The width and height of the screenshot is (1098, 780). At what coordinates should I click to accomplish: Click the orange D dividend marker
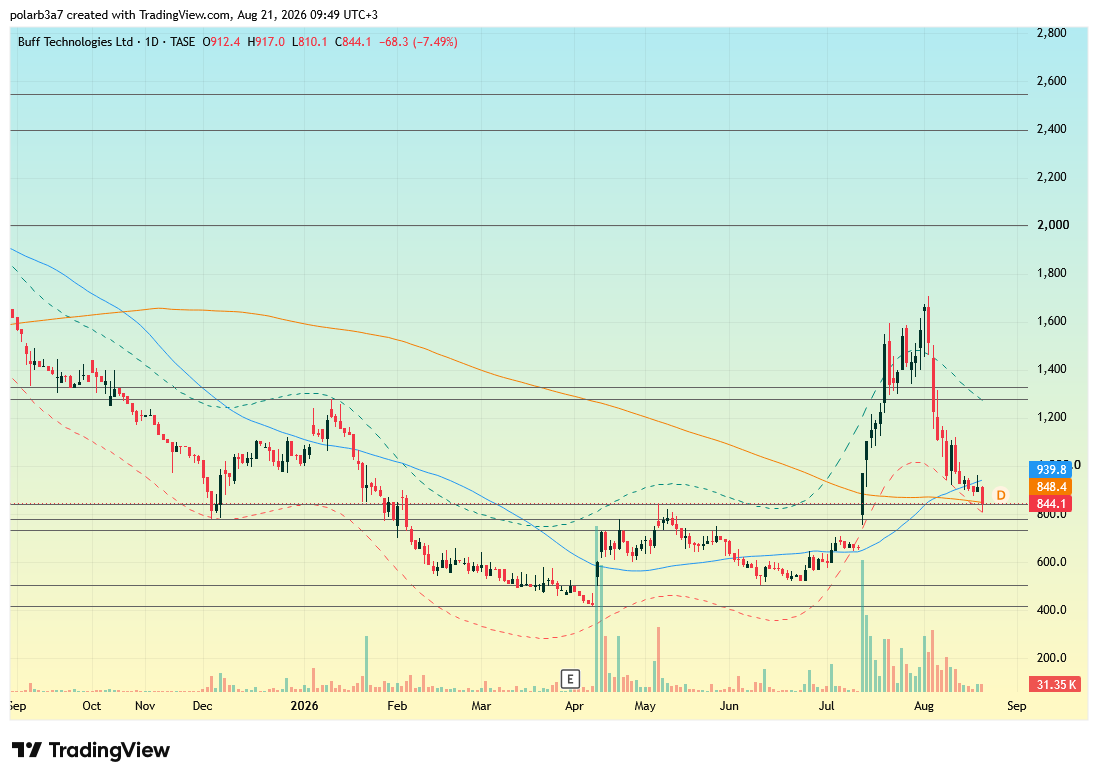1001,495
